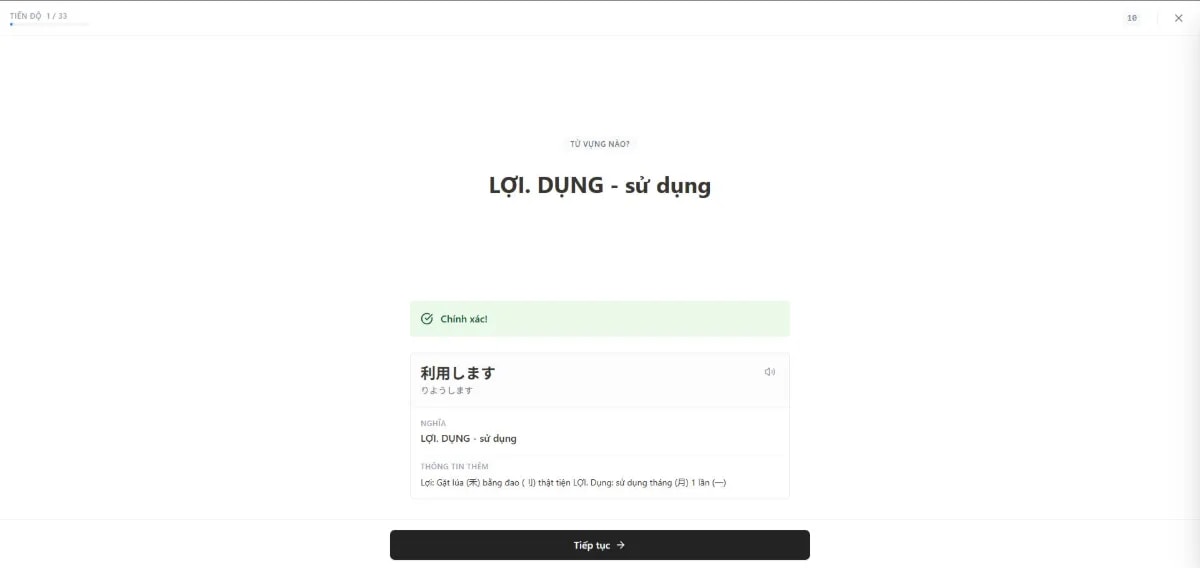
Task: Click the hiragana reading りようします
Action: [x=447, y=391]
